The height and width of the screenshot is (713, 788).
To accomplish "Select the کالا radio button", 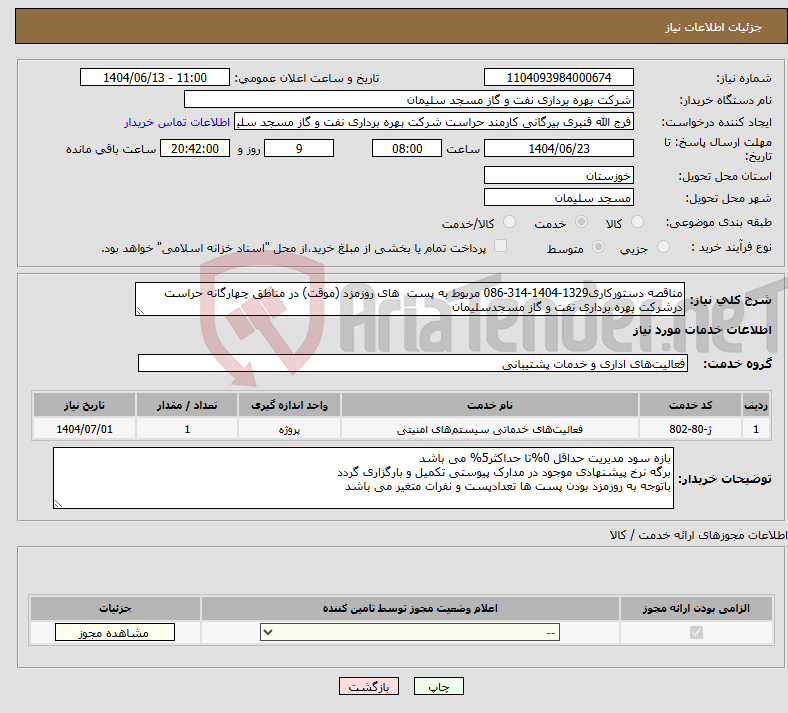I will pyautogui.click(x=637, y=222).
